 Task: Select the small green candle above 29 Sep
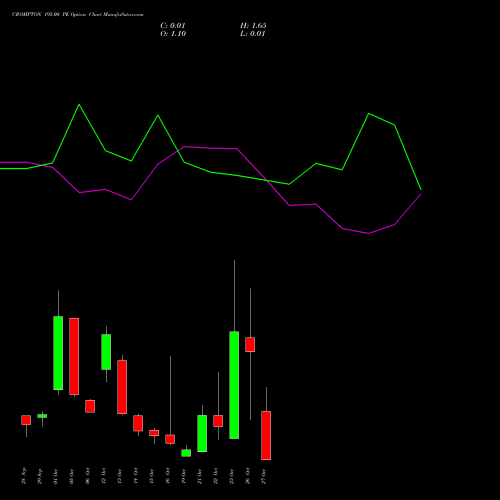42,416
